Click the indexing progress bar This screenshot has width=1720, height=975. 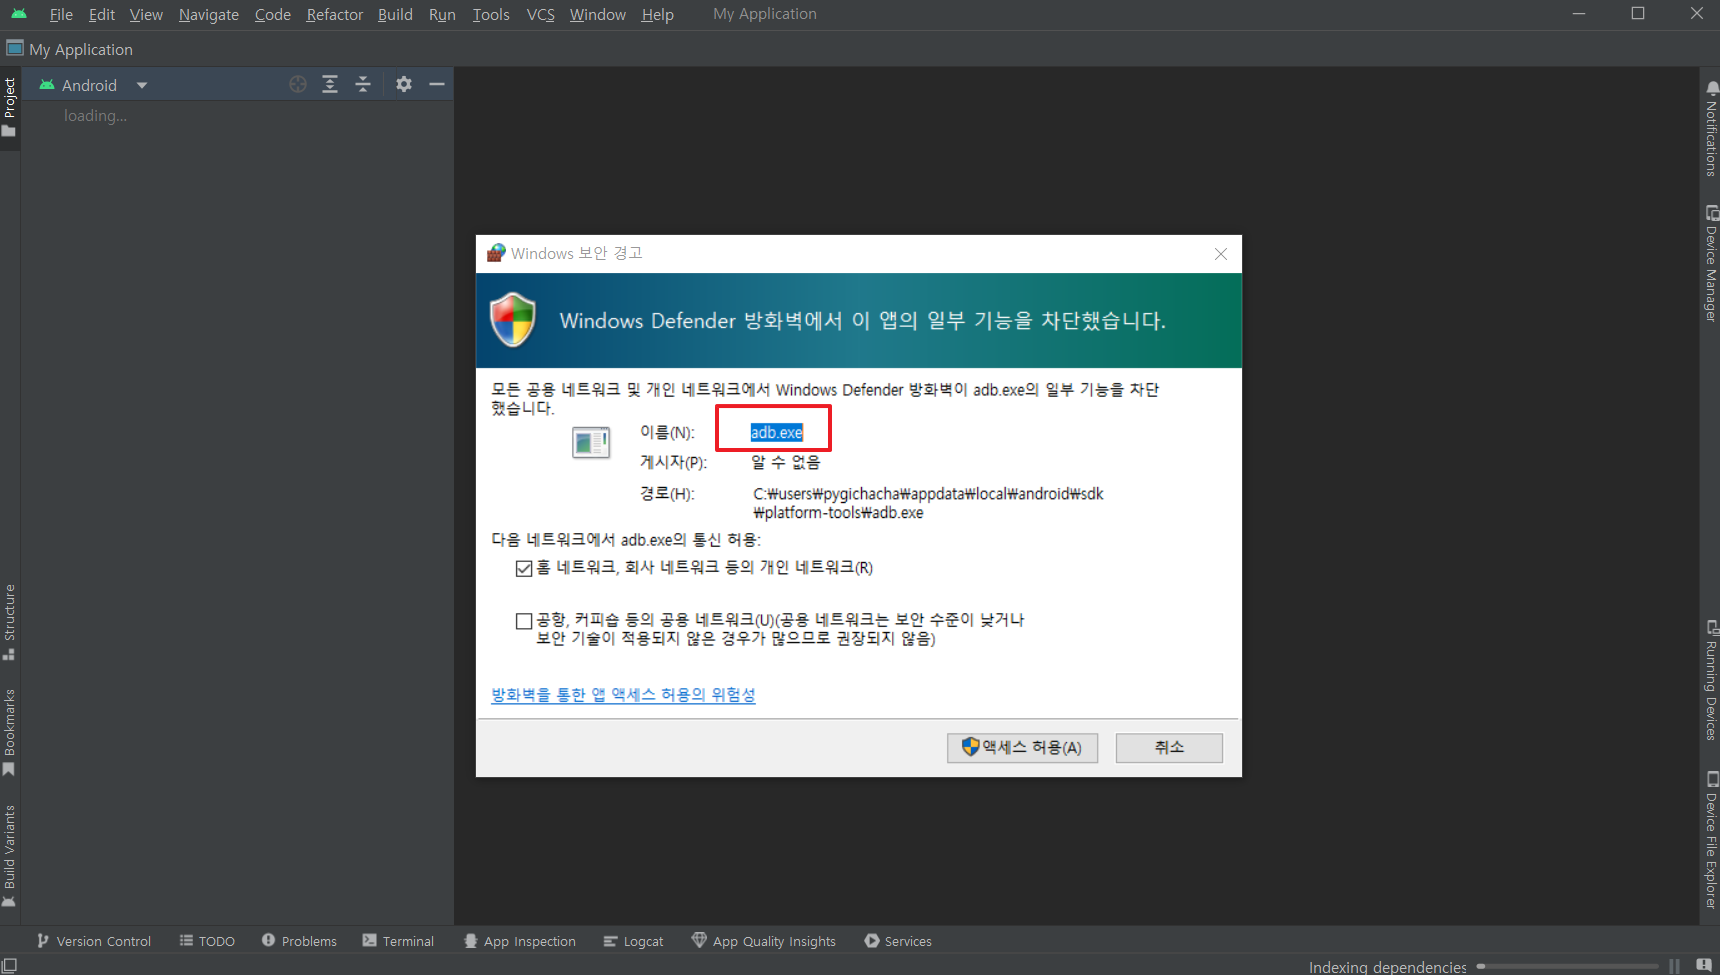1566,966
